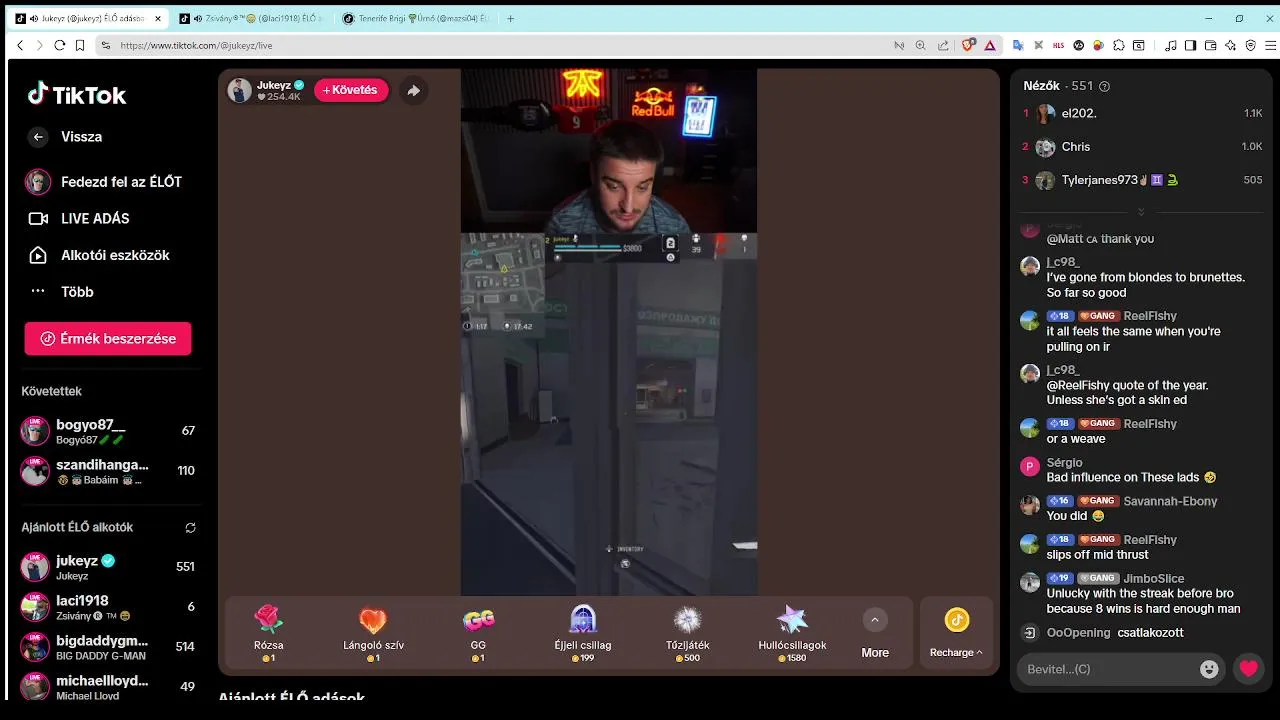Open the emoji picker in chat

coord(1209,669)
